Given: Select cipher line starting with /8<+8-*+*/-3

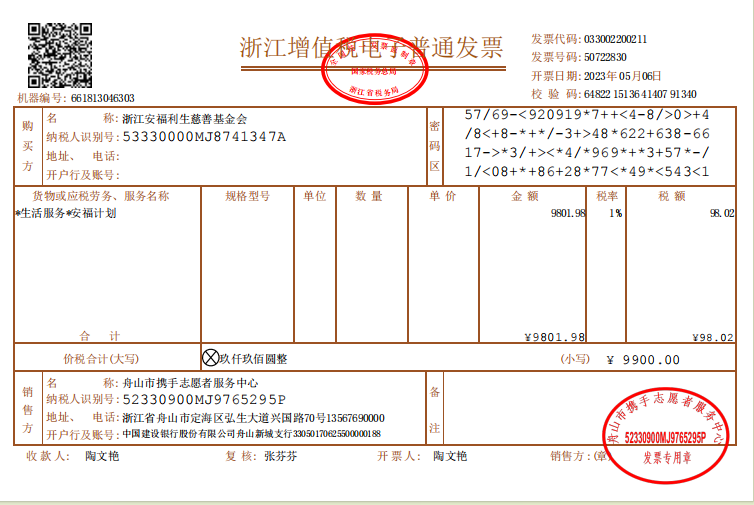Looking at the screenshot, I should [587, 134].
